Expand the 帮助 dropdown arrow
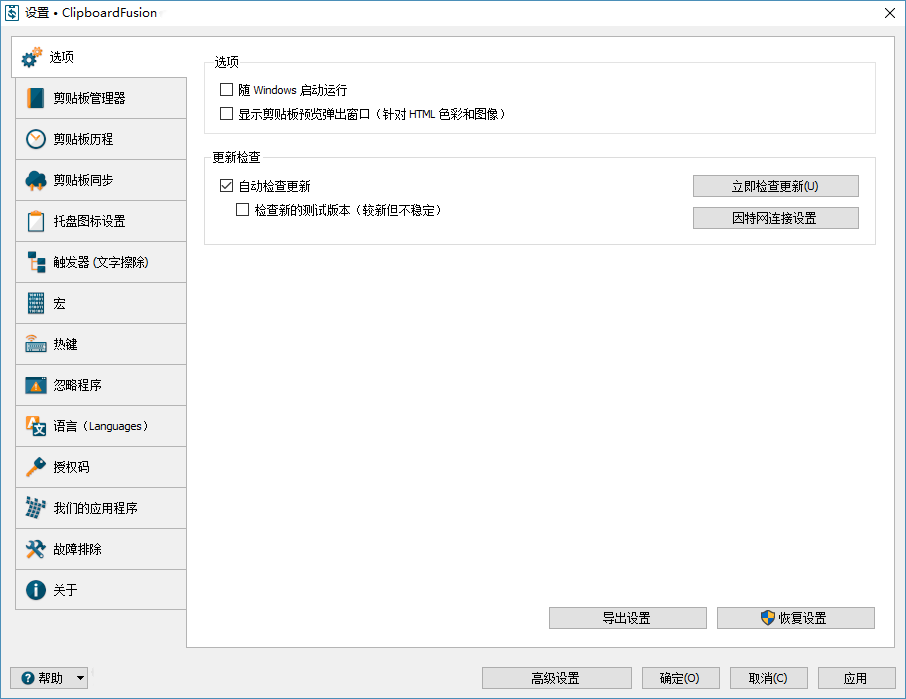This screenshot has width=906, height=699. pyautogui.click(x=80, y=678)
